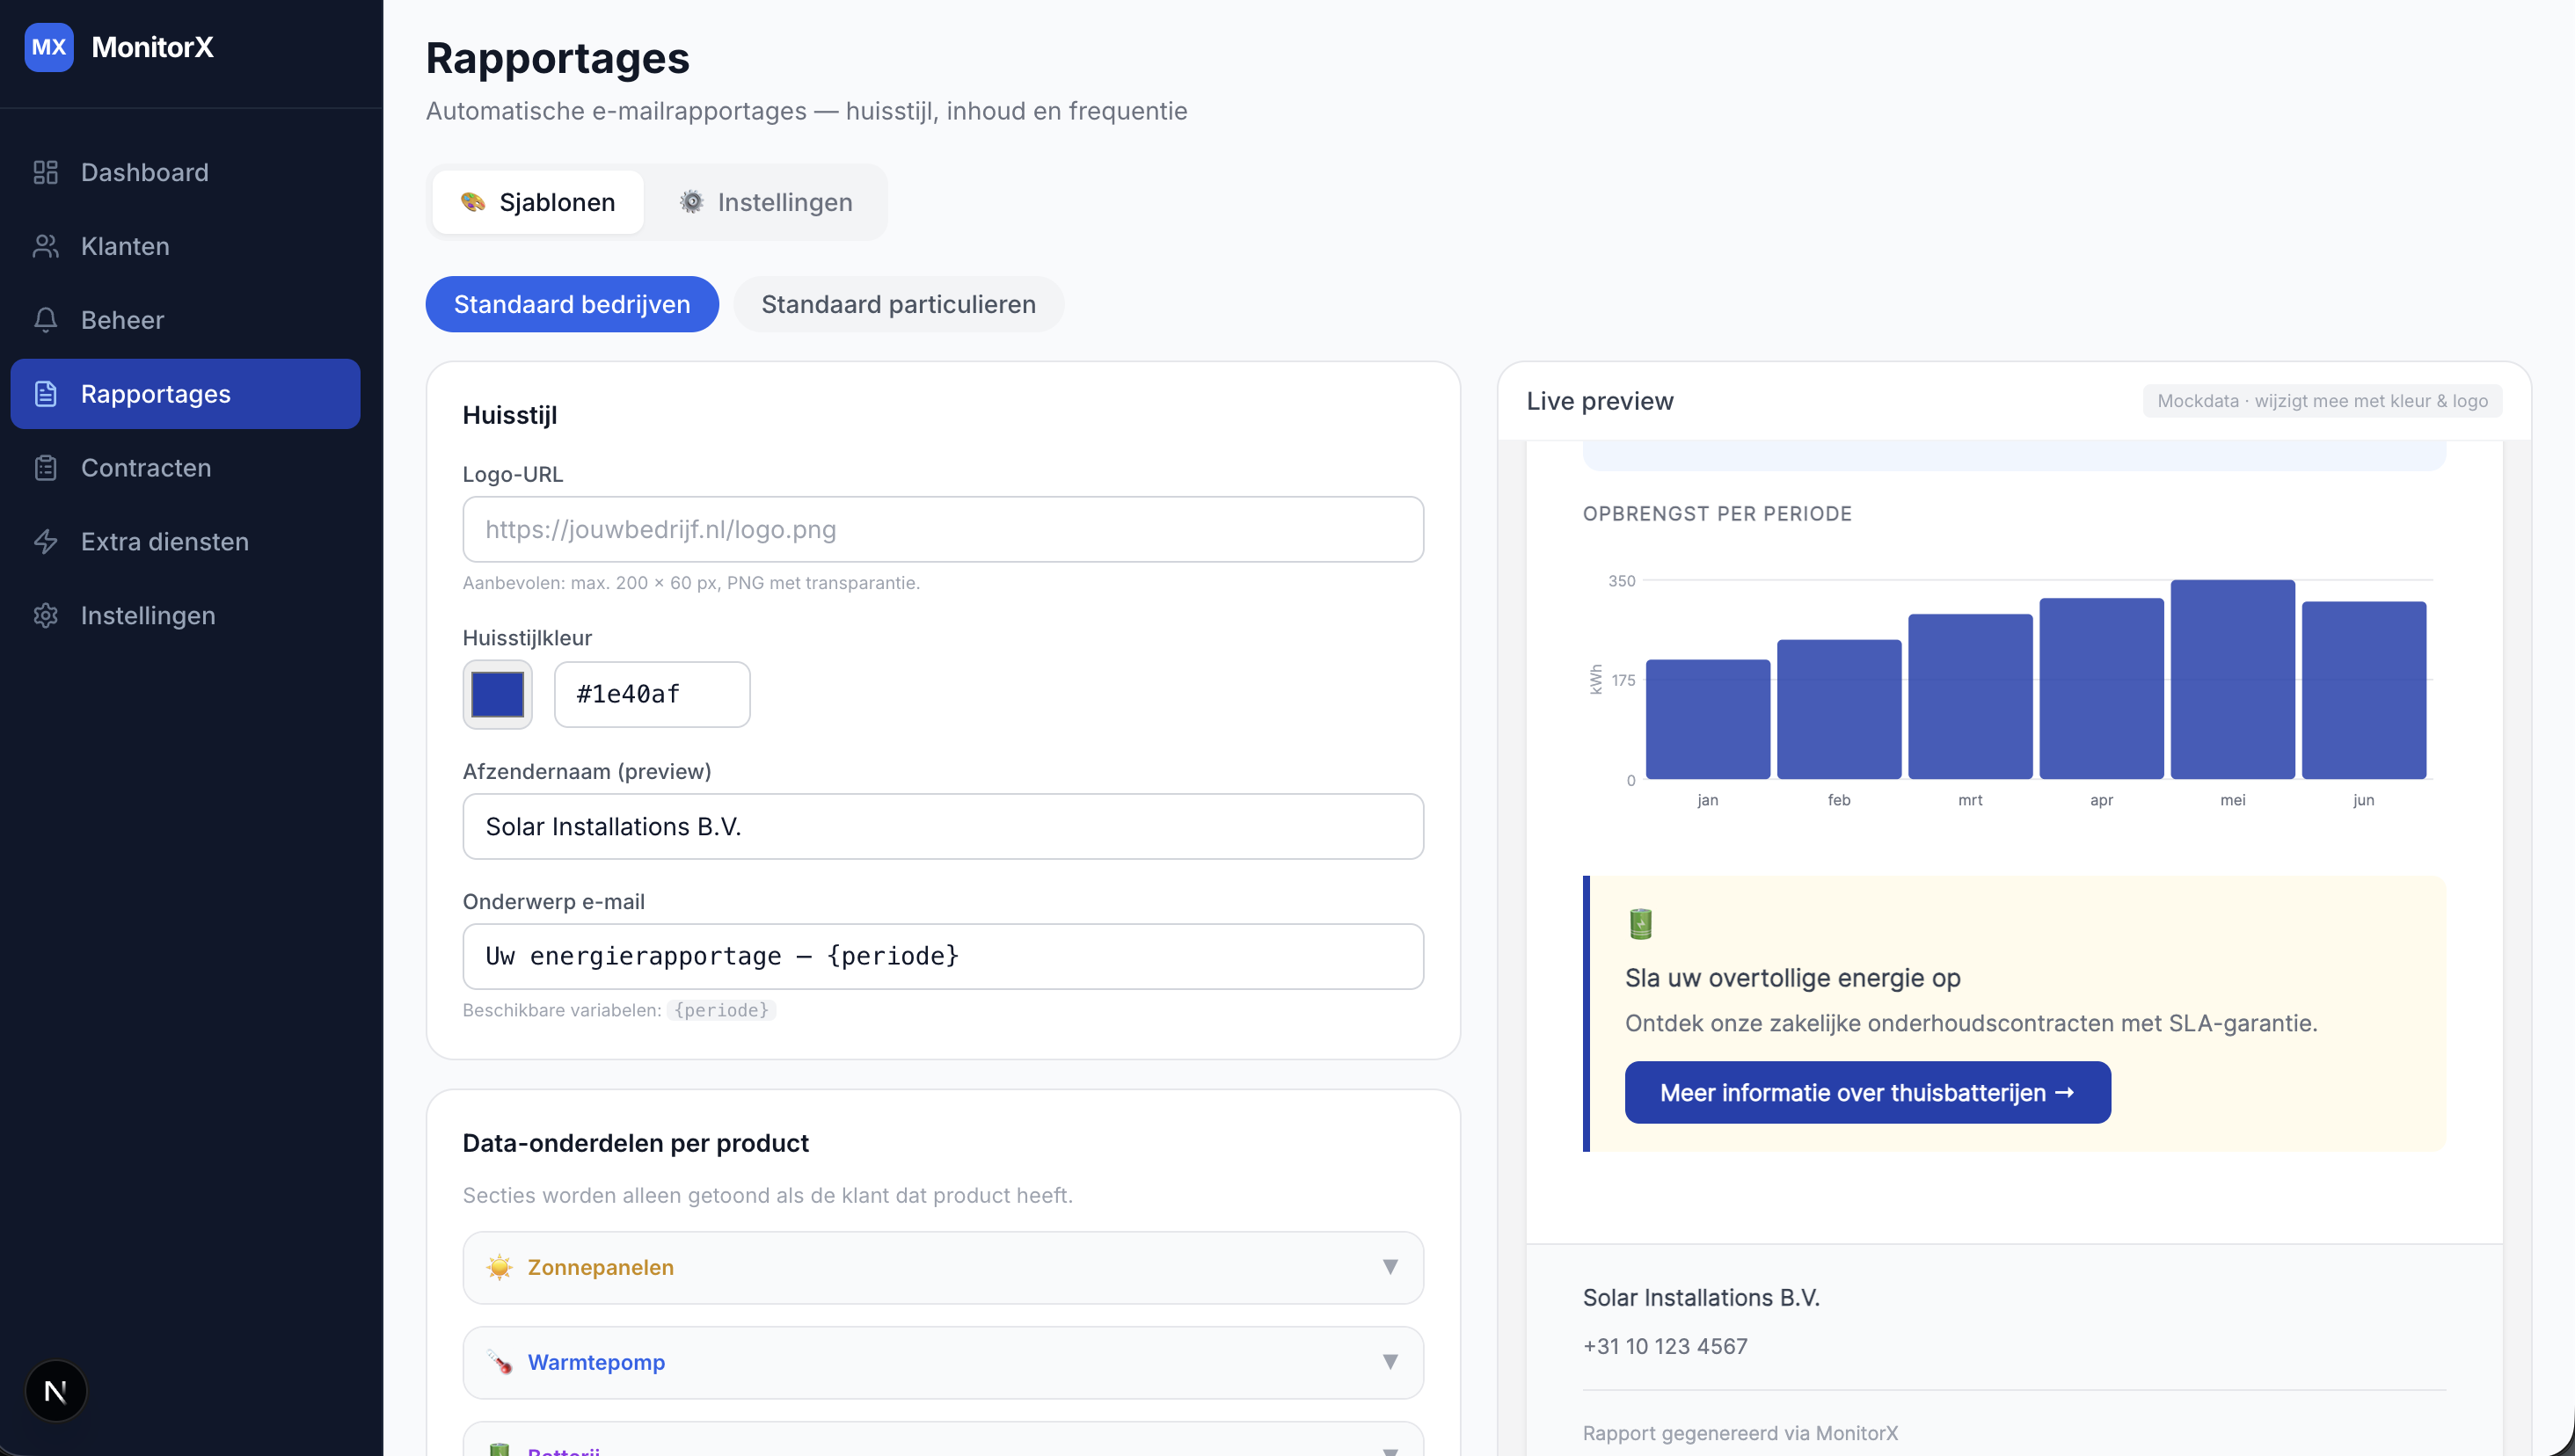
Task: Click the apr bar in the chart
Action: coord(2101,688)
